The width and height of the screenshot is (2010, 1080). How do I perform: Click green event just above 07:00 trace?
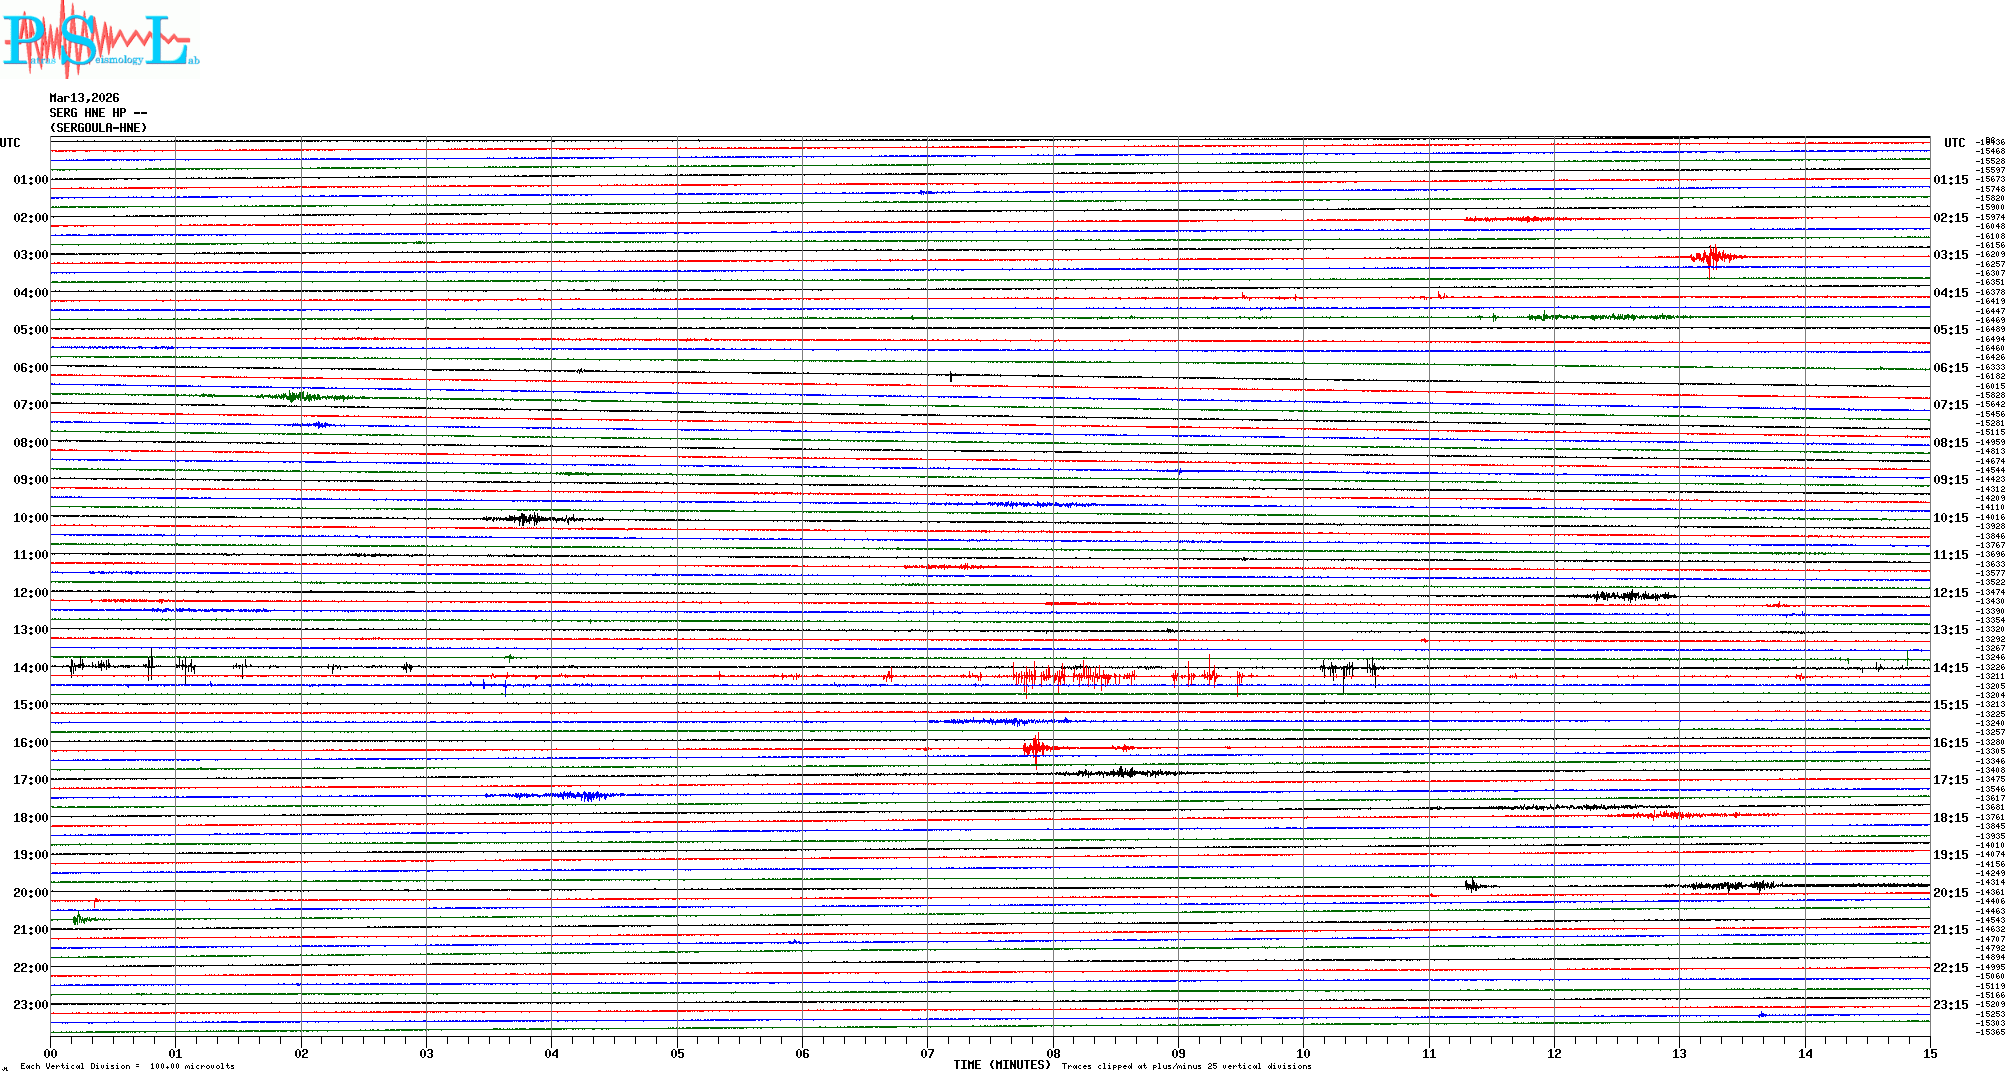pyautogui.click(x=296, y=397)
